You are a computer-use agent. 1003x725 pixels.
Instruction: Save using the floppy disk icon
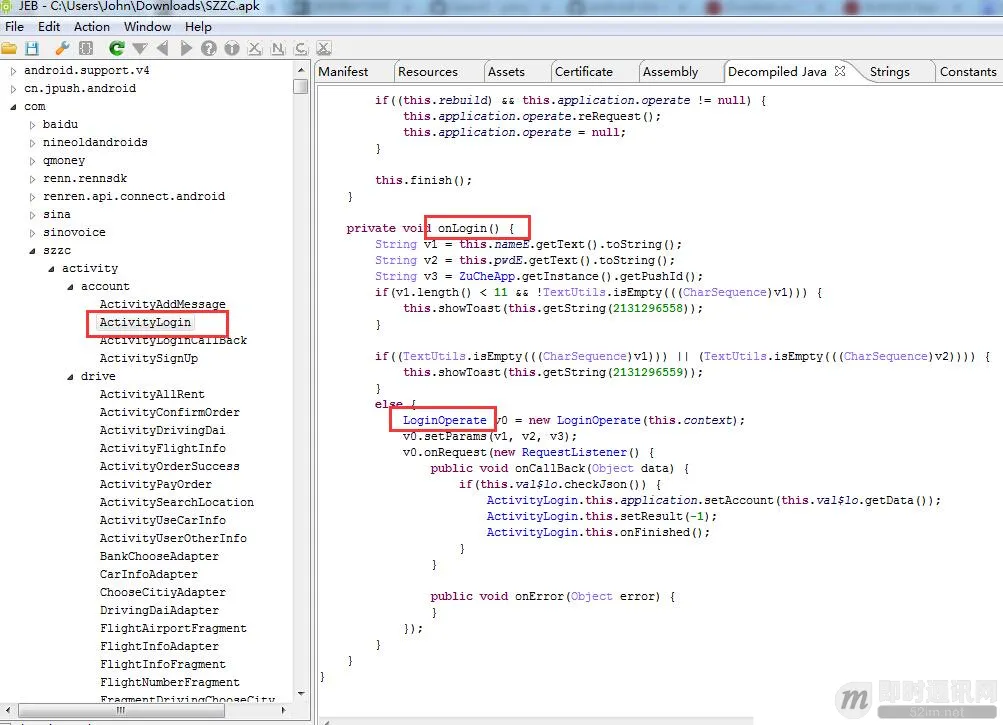32,48
